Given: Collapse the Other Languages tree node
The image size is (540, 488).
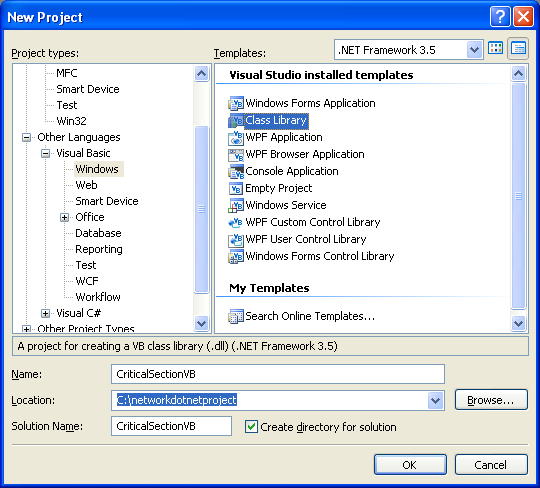Looking at the screenshot, I should point(26,137).
